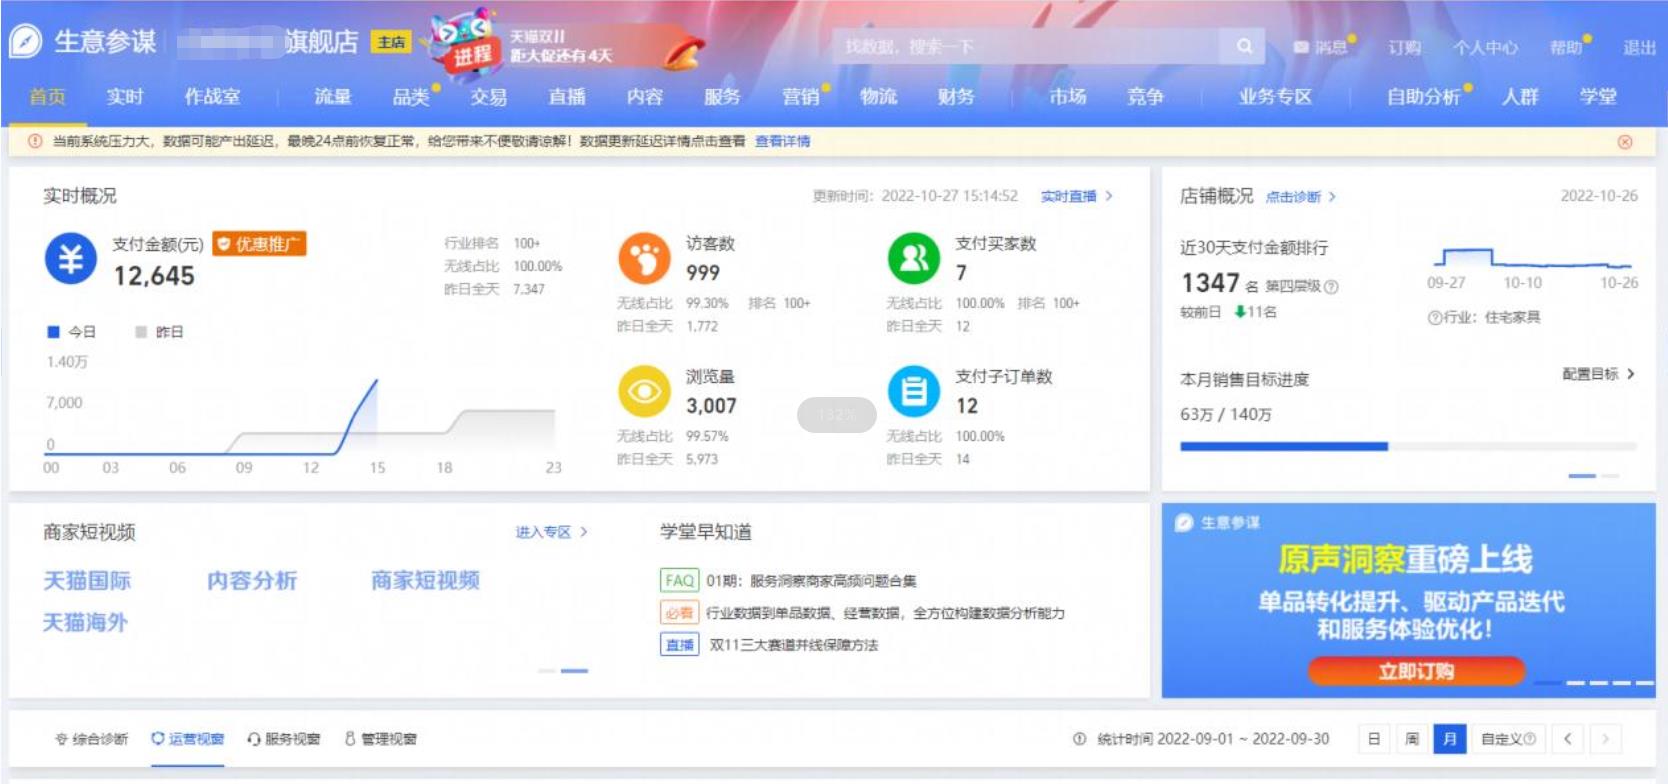Click the 支付子订单数 document icon
The height and width of the screenshot is (784, 1668).
pos(914,391)
